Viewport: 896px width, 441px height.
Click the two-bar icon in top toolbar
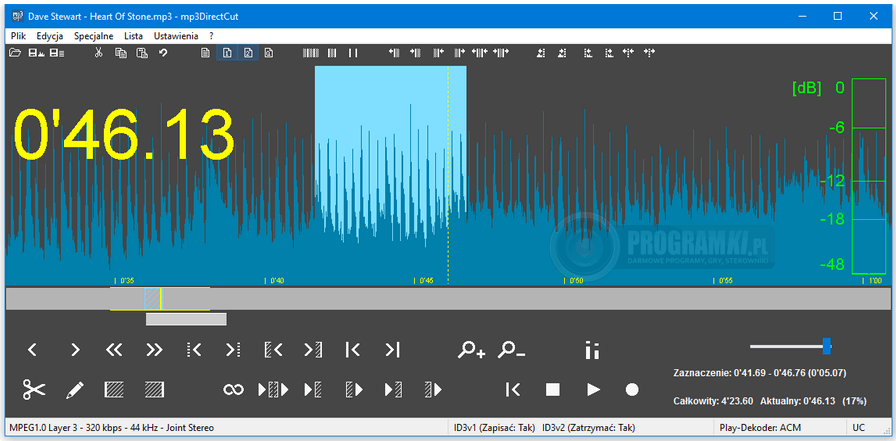click(353, 53)
